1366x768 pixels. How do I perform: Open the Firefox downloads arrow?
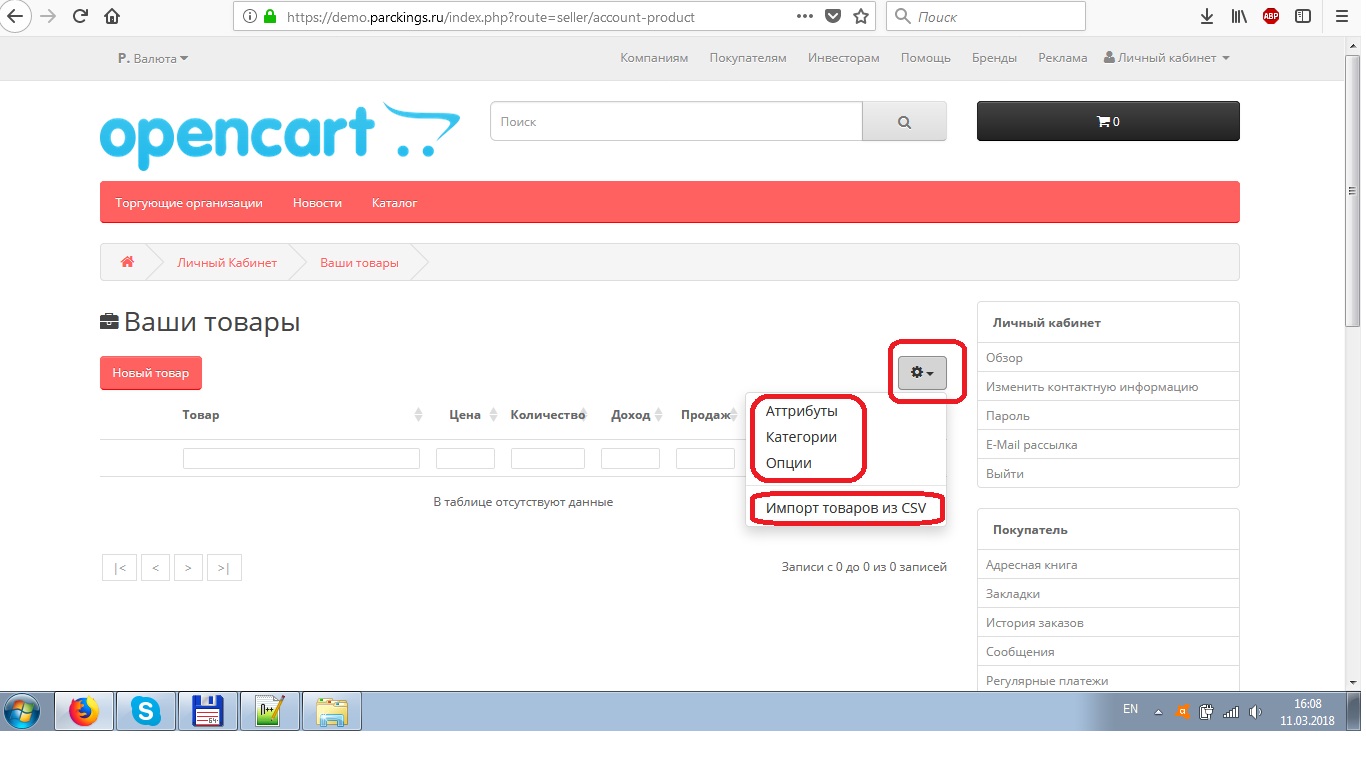point(1207,16)
